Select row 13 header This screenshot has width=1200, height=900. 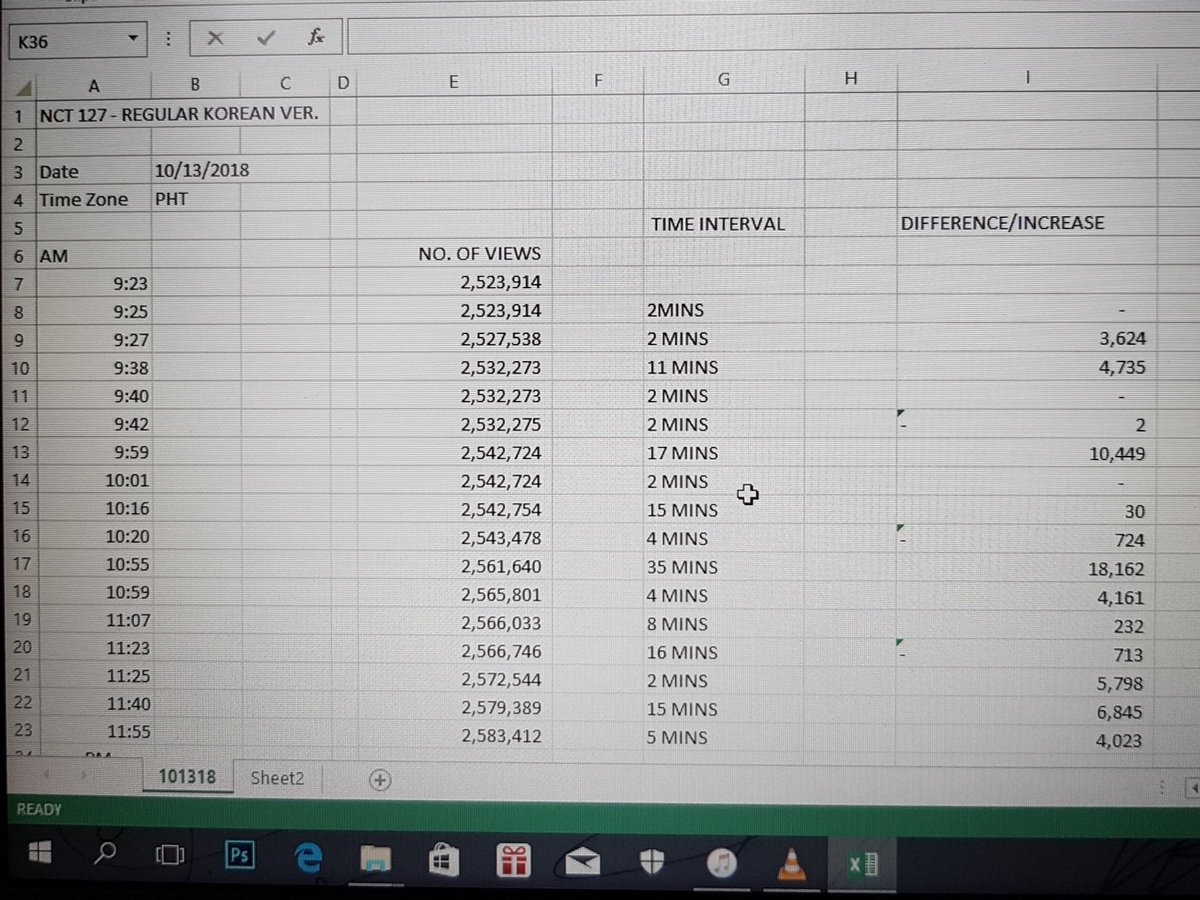pos(20,453)
